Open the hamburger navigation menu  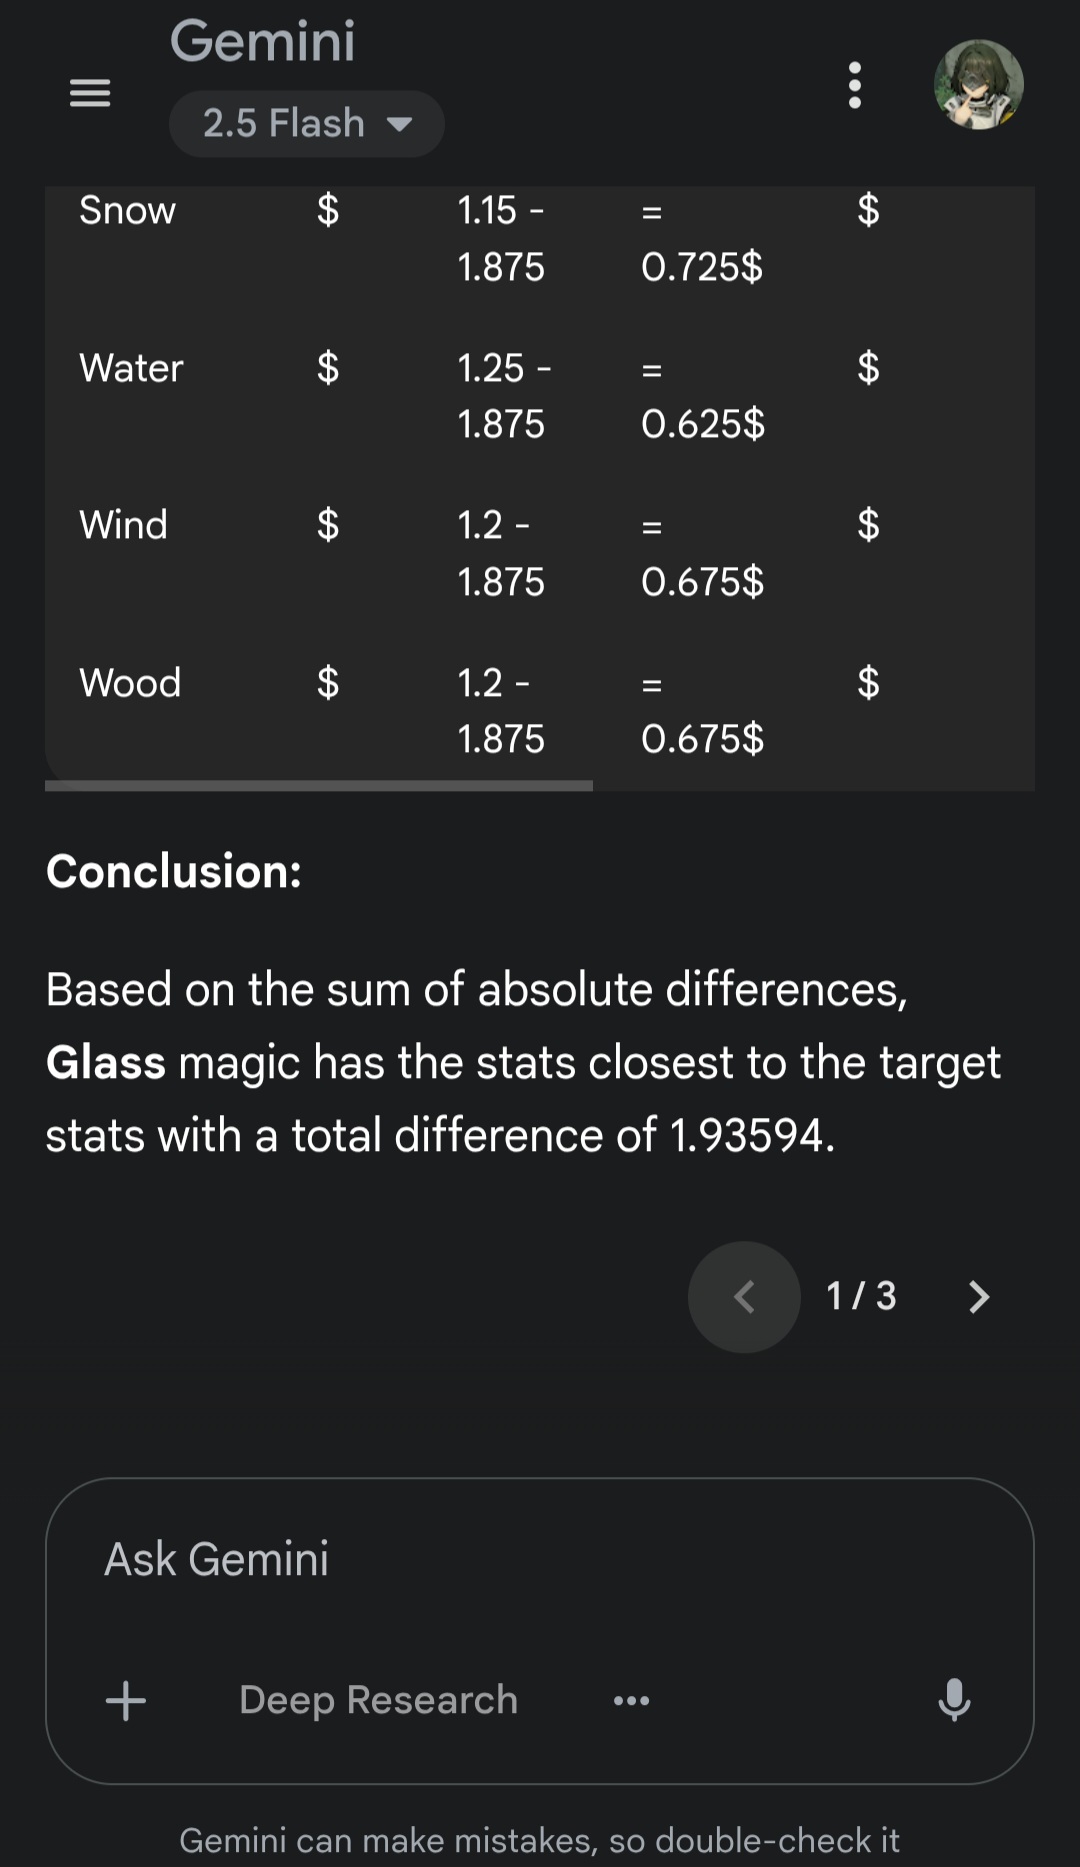(x=90, y=93)
